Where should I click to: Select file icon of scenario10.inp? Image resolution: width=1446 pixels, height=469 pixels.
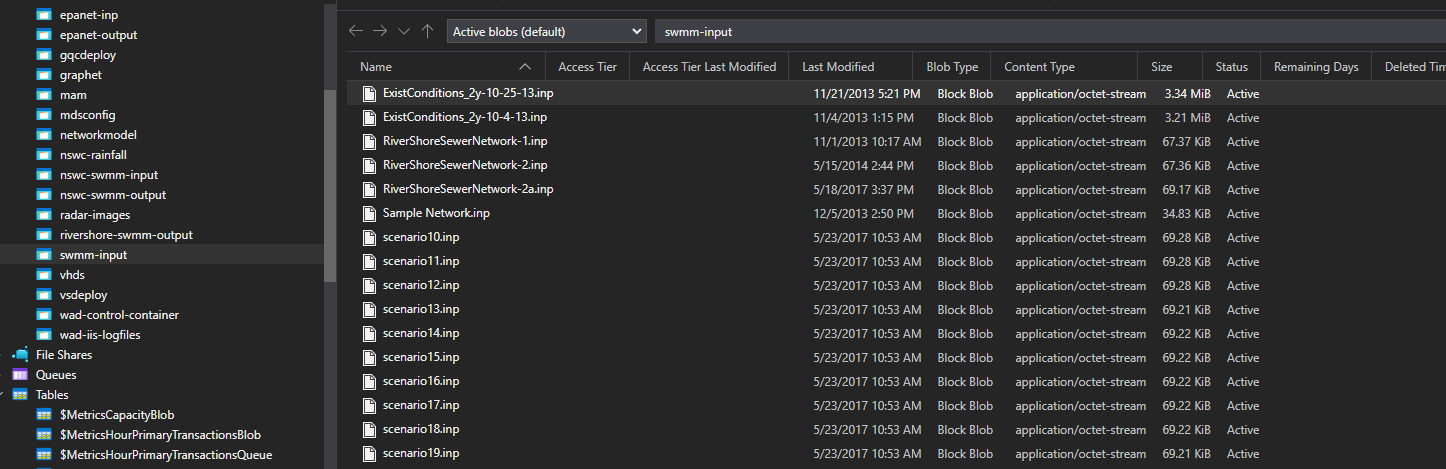[x=369, y=237]
